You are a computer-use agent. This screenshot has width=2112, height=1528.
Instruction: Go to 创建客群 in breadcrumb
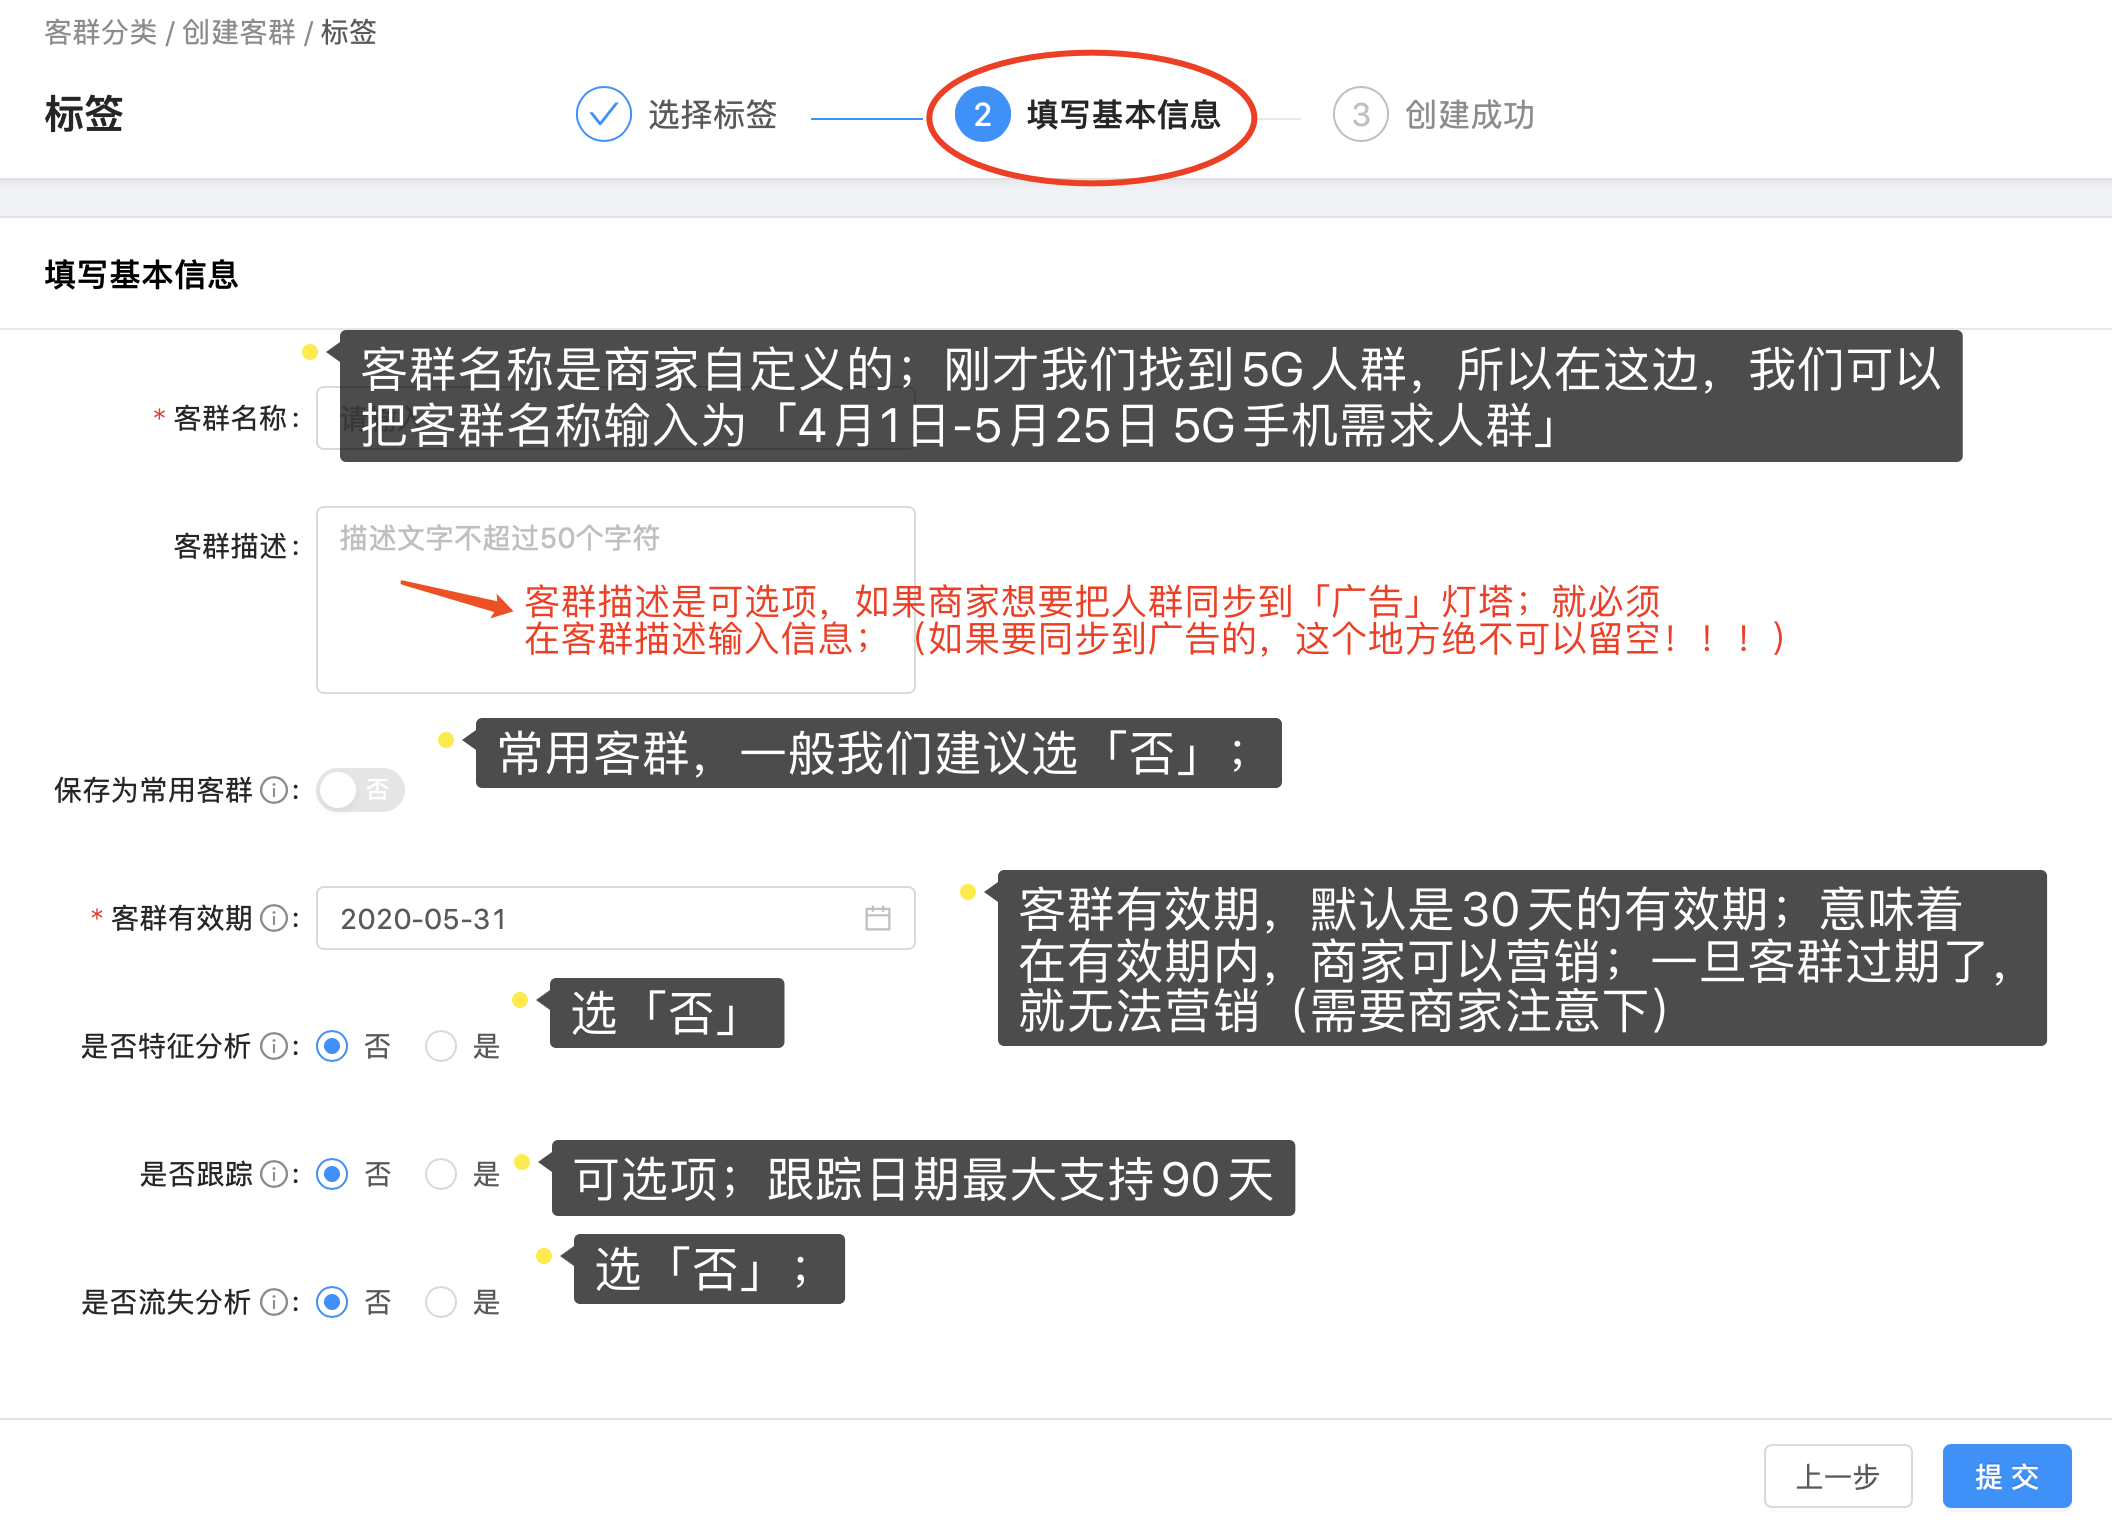(238, 32)
